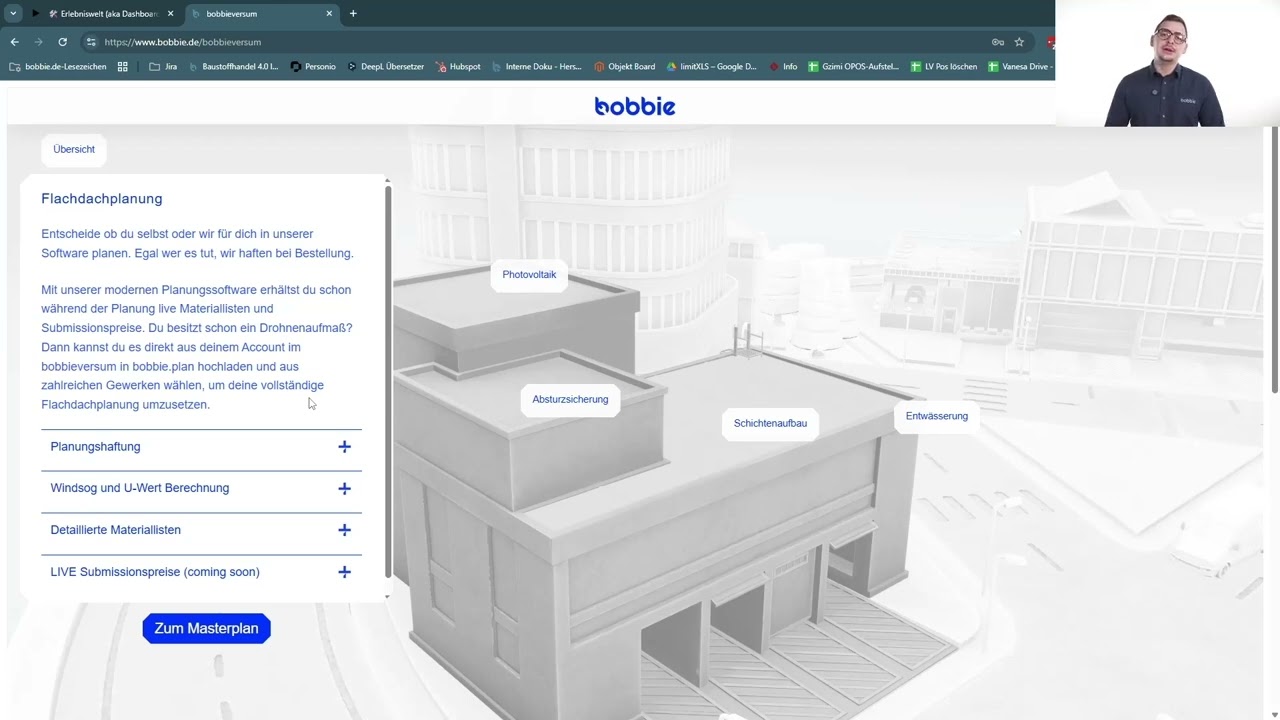Click the Flachdachplanung panel scrollbar down arrow
This screenshot has width=1280, height=720.
388,597
